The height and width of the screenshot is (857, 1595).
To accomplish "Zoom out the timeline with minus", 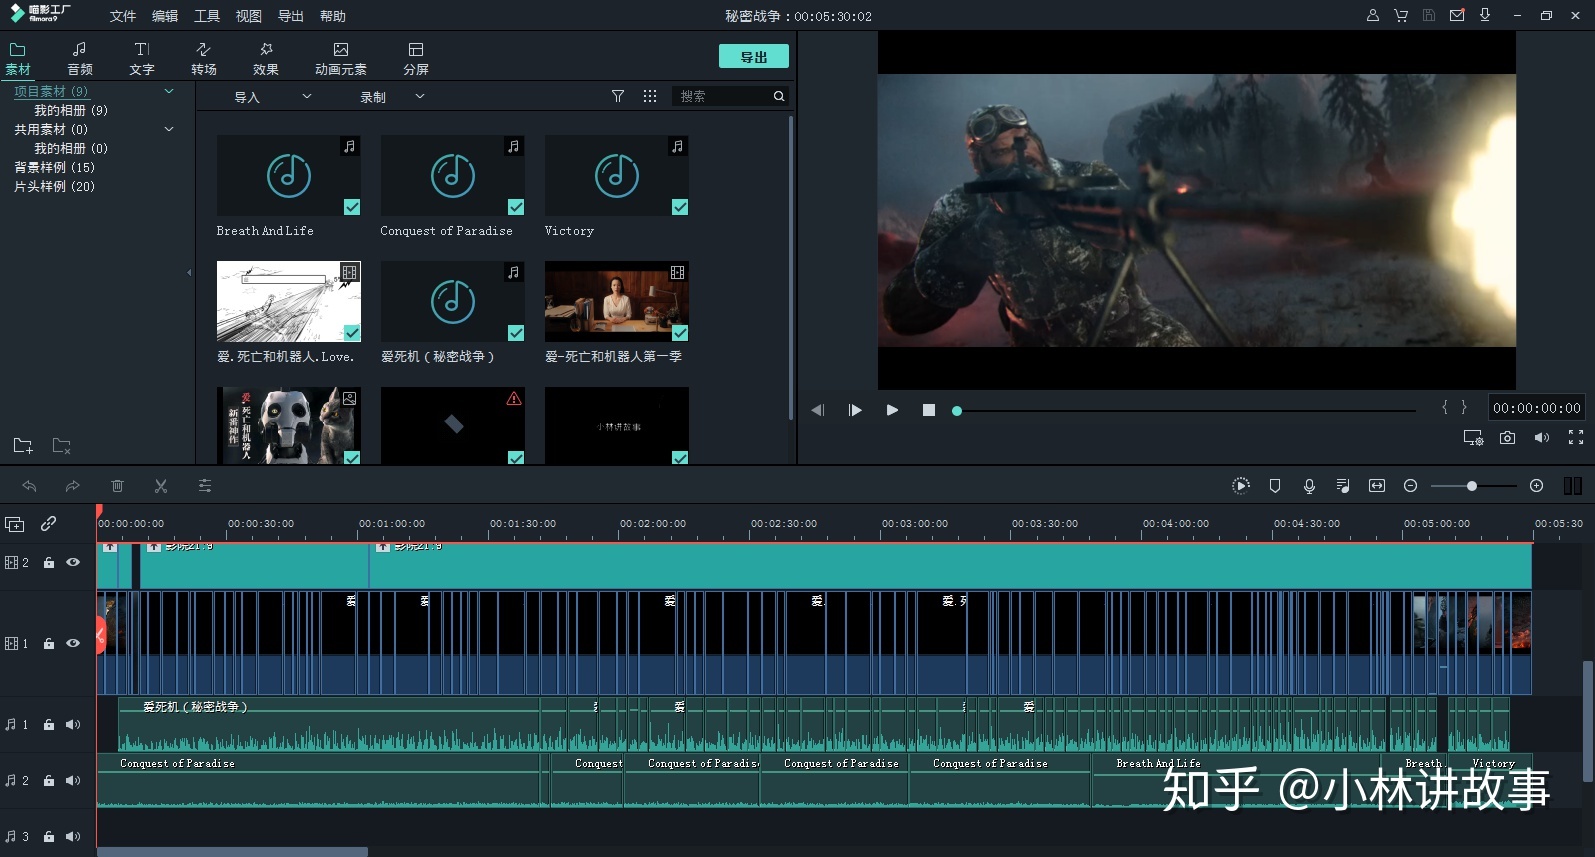I will pos(1411,486).
